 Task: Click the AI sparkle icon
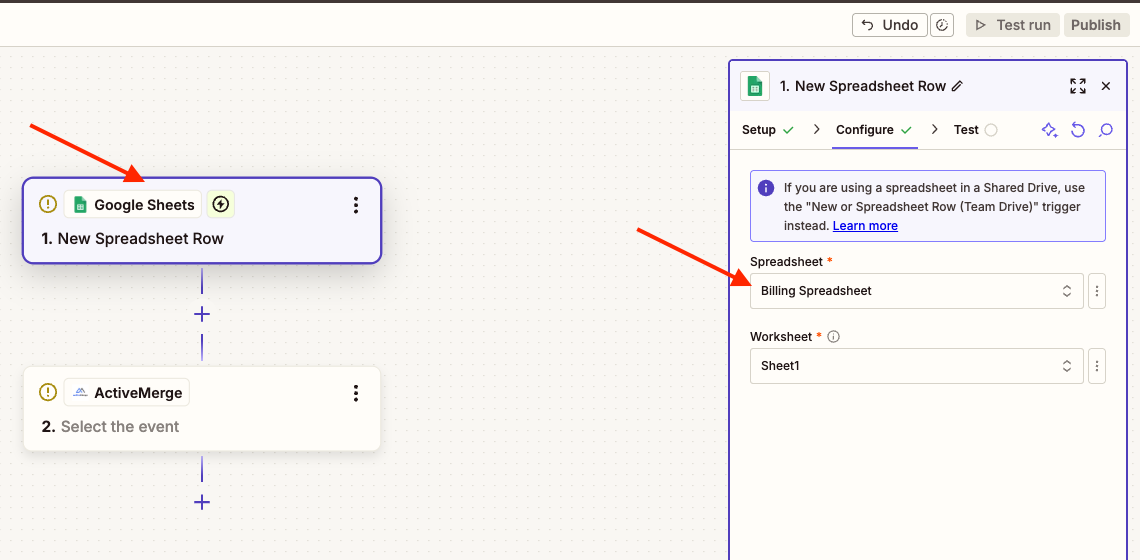(x=1049, y=130)
